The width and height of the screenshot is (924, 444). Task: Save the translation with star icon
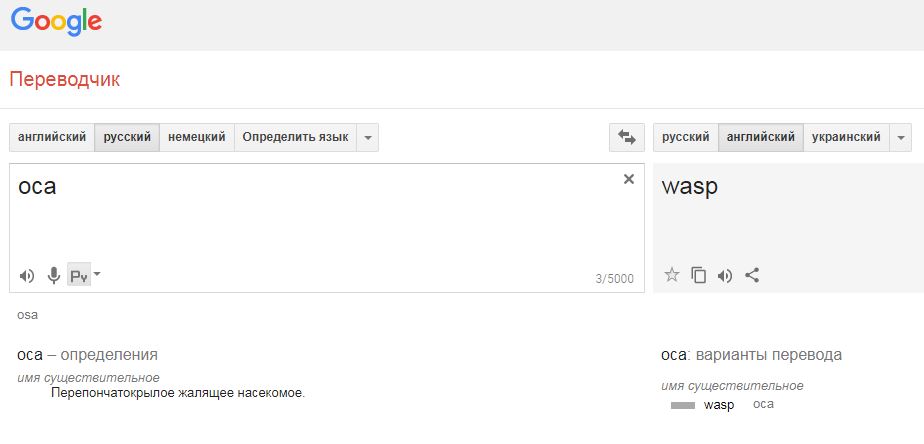pos(672,275)
